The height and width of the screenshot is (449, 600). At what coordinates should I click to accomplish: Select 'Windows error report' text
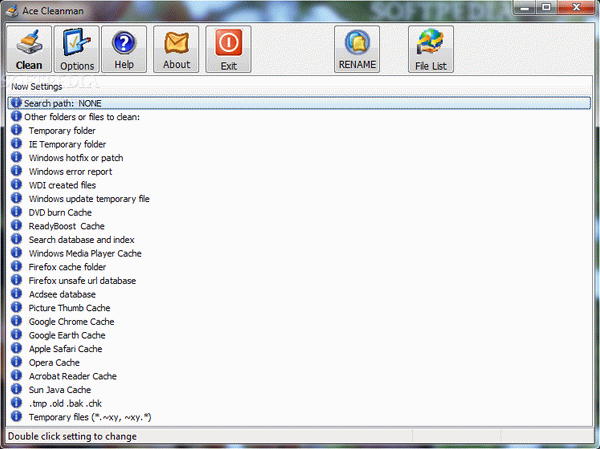coord(70,171)
